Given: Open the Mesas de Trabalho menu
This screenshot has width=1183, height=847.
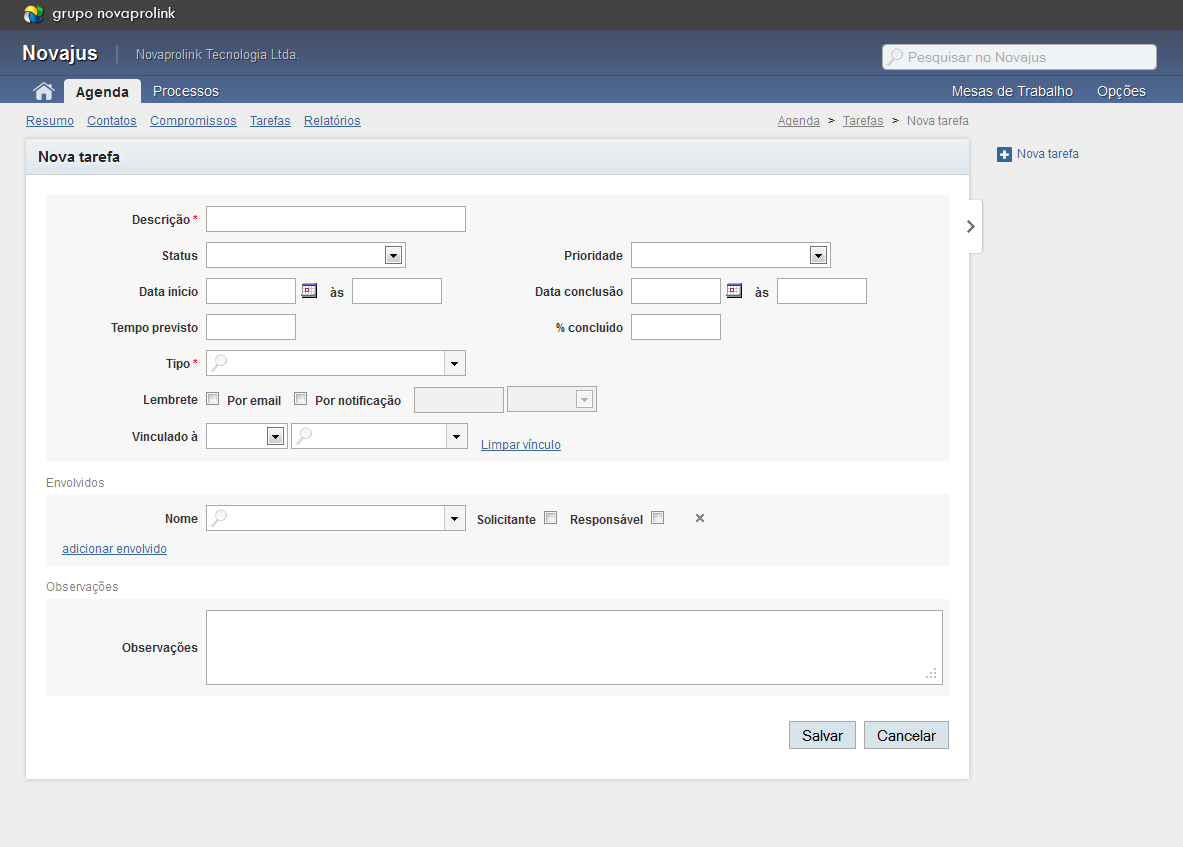Looking at the screenshot, I should [1012, 91].
